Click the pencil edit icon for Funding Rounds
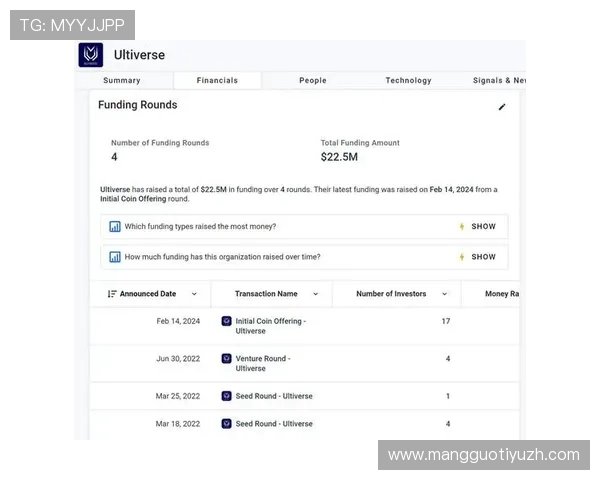 pos(502,107)
